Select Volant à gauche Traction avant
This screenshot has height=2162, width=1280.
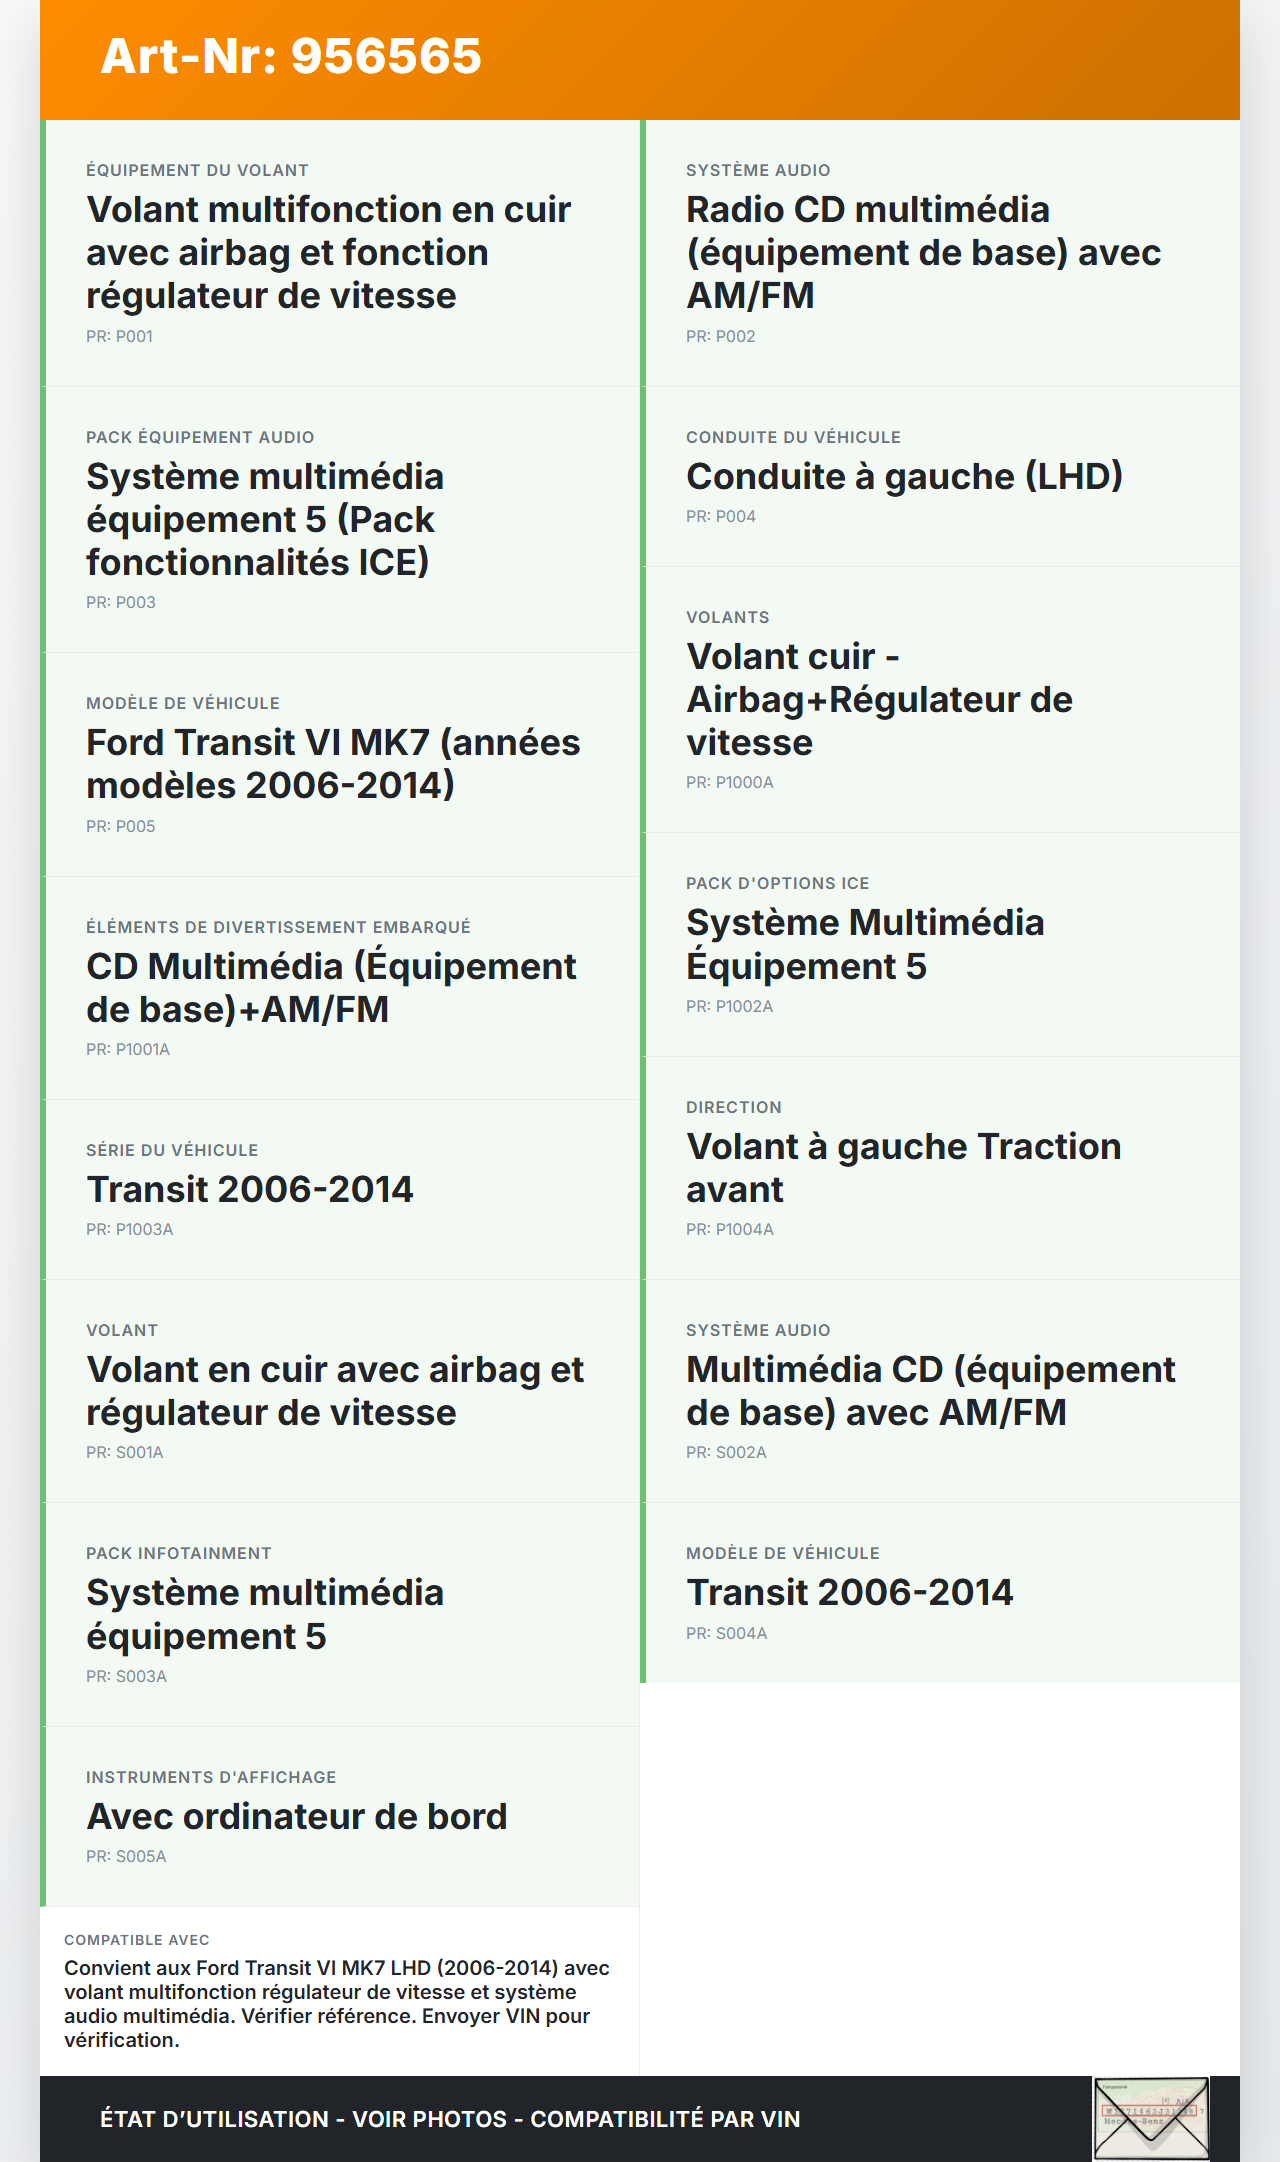940,1168
